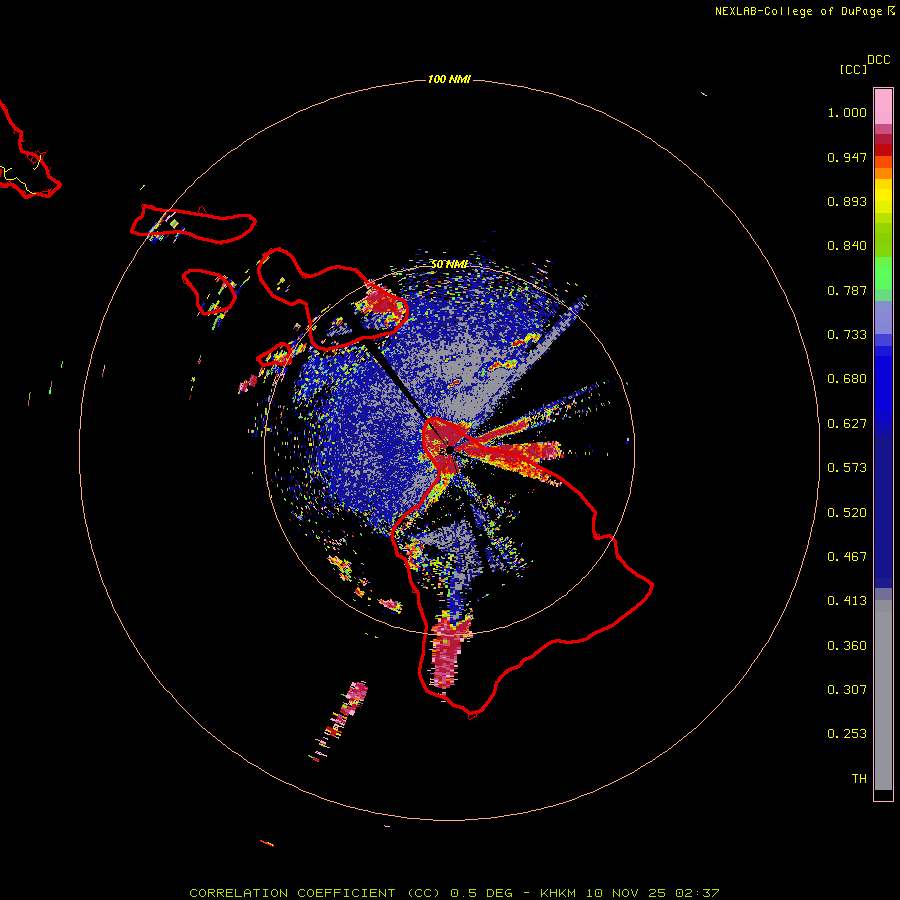Click the 0.733 legend value
The width and height of the screenshot is (900, 900).
coord(847,335)
